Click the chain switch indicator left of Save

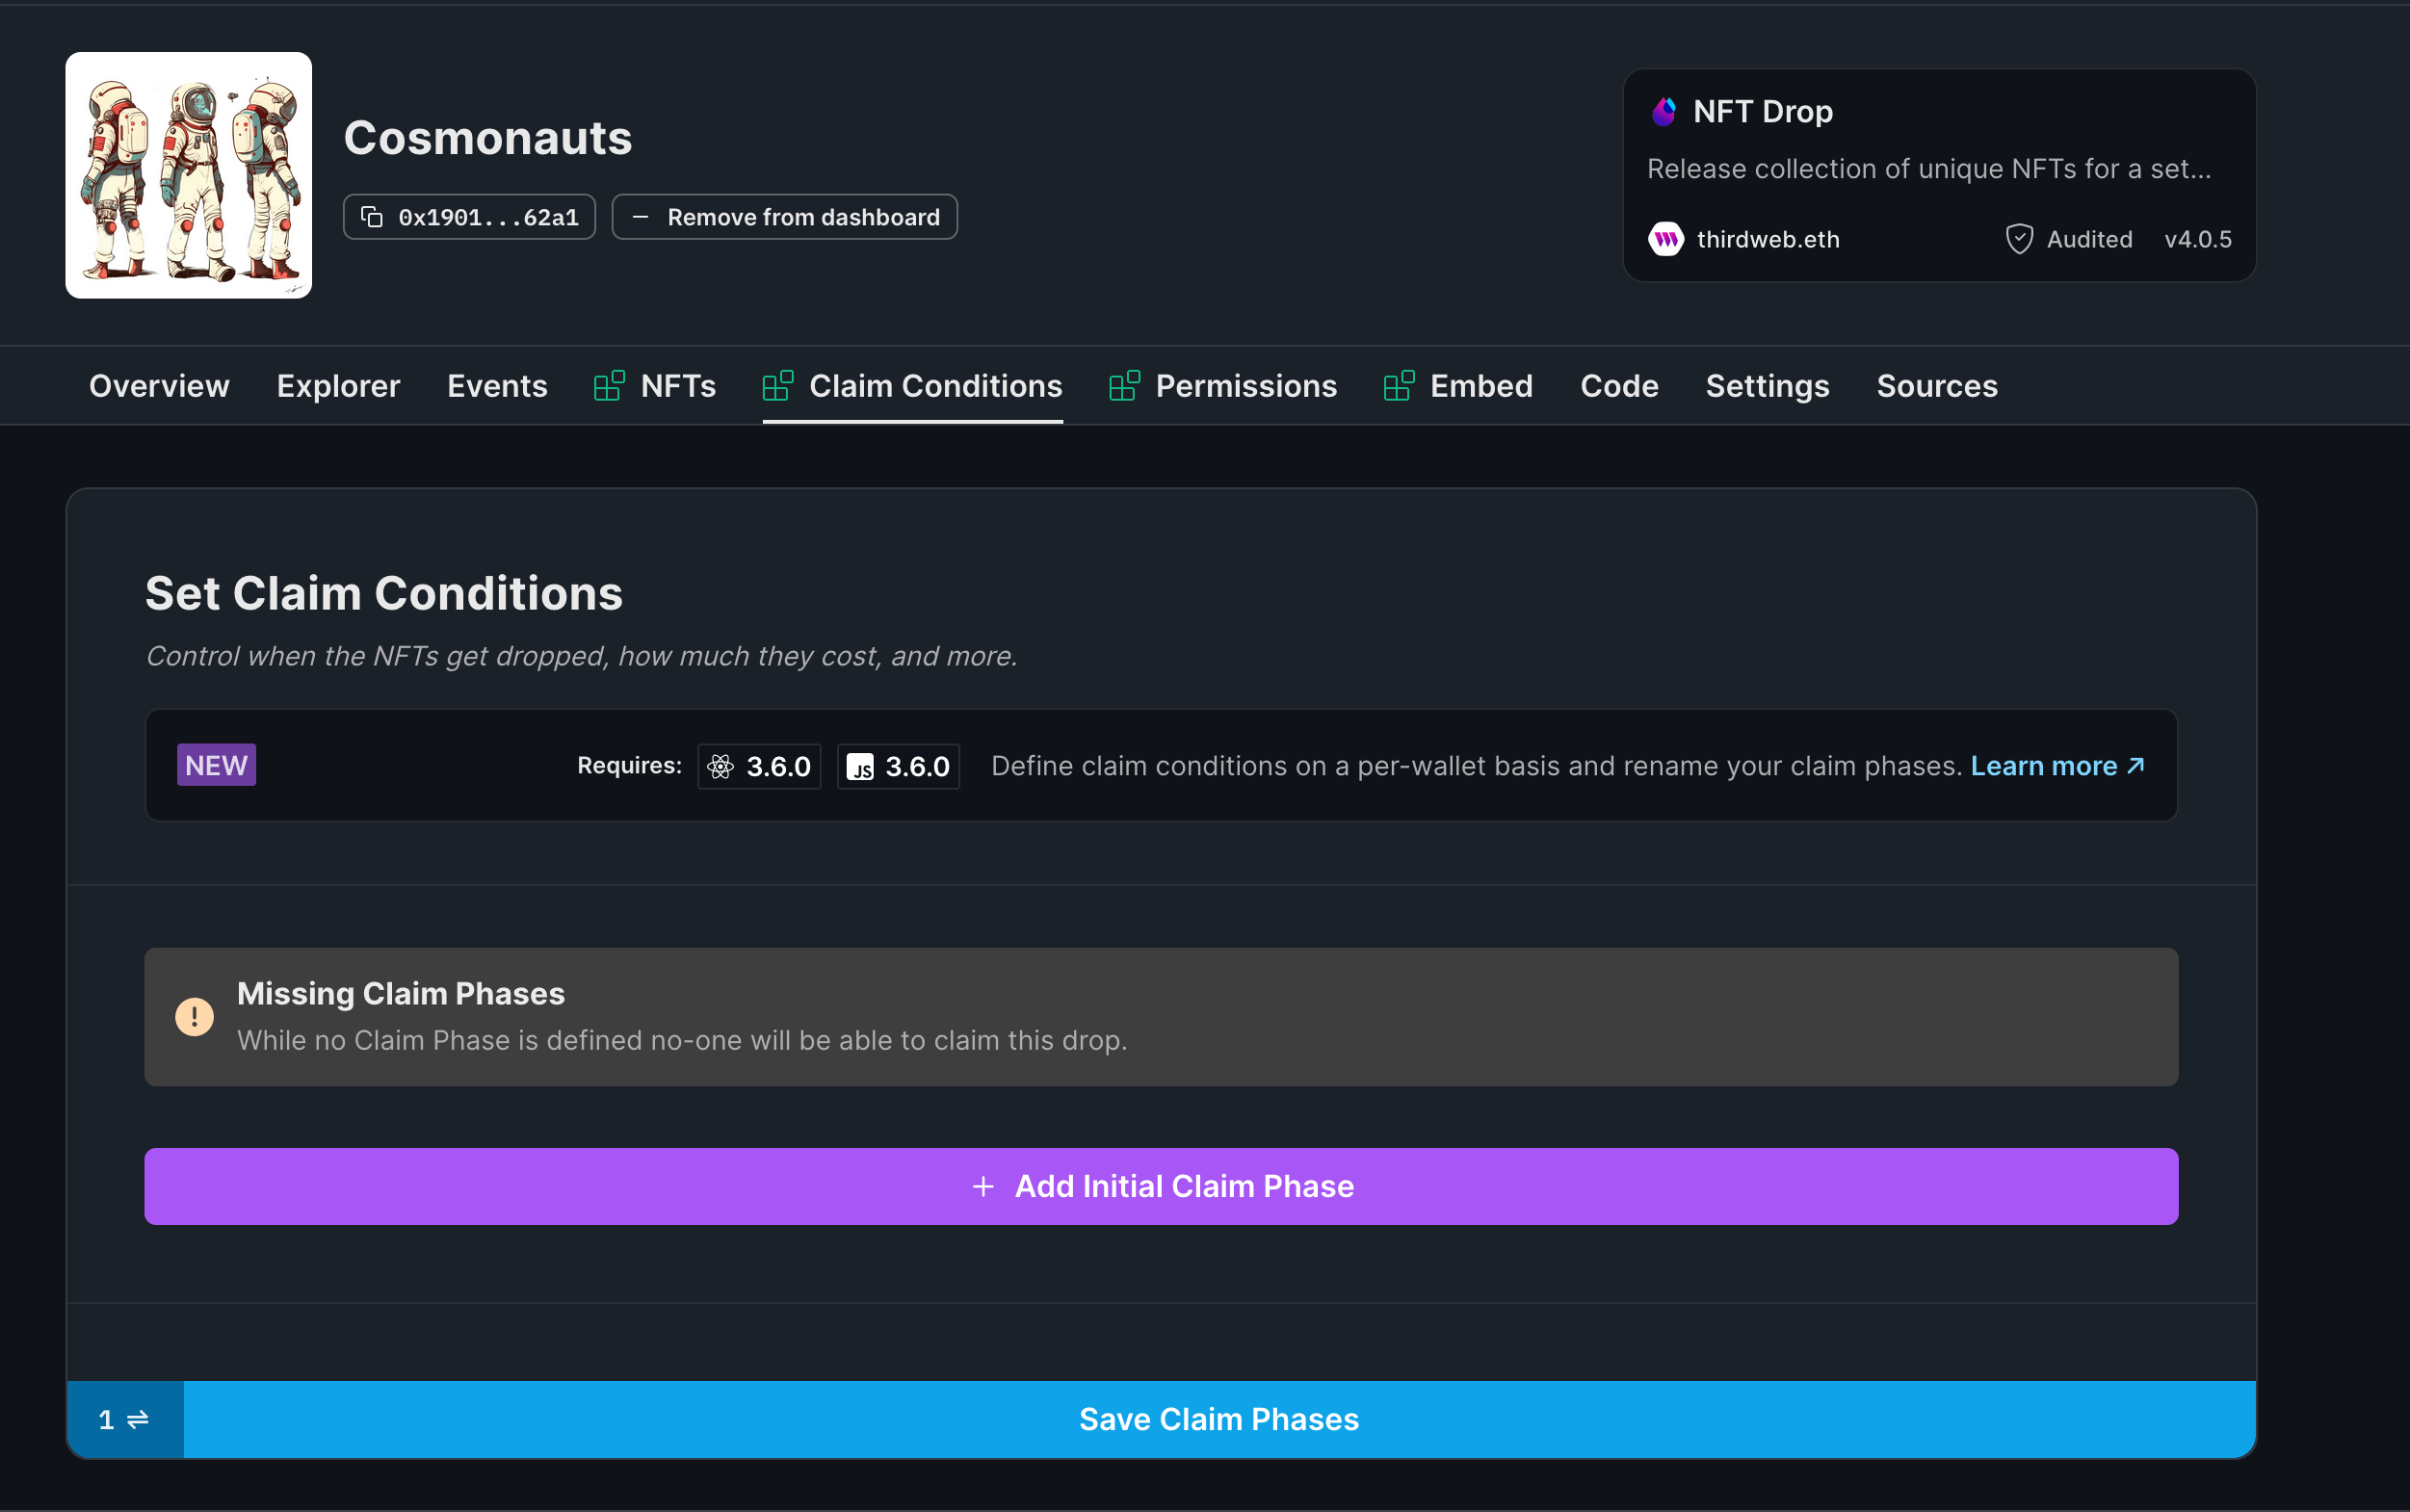pyautogui.click(x=124, y=1419)
